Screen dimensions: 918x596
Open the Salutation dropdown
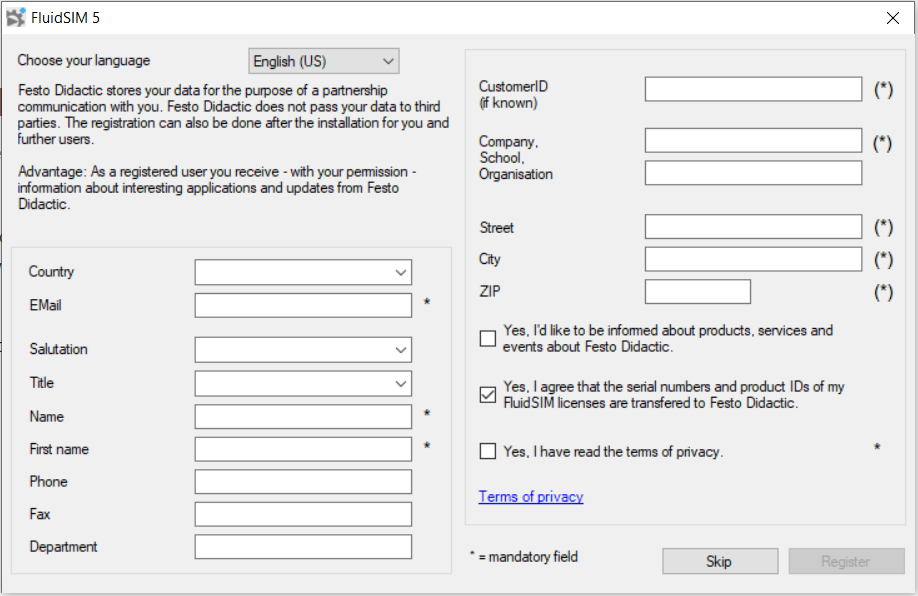click(303, 350)
